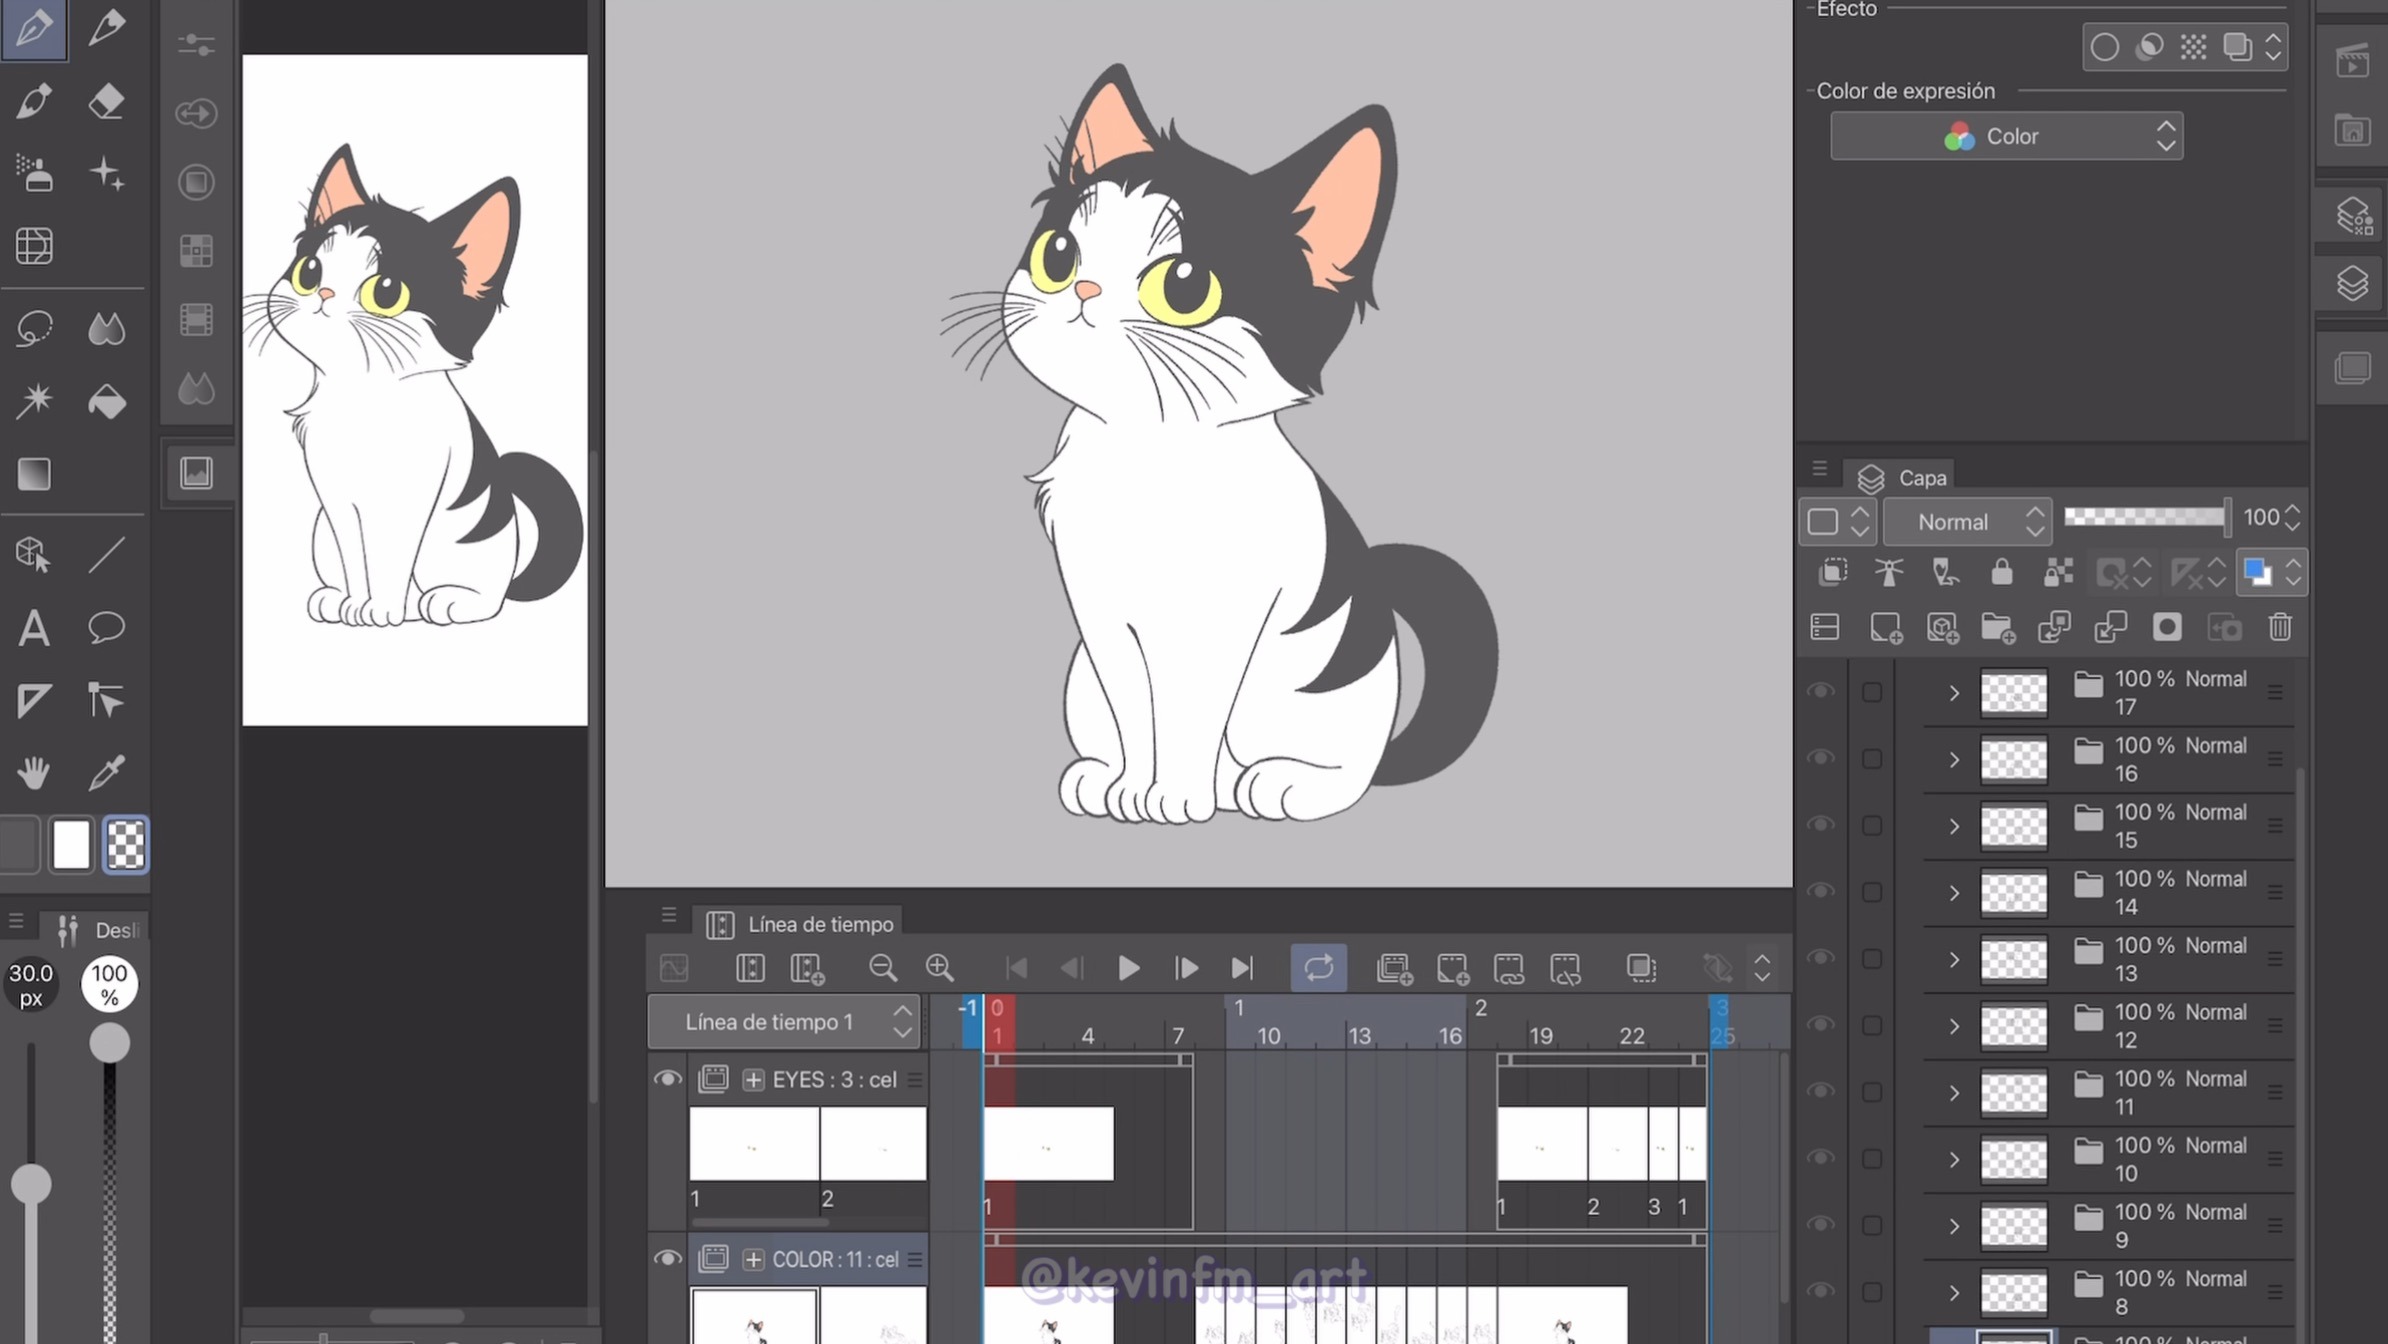Select the Airbrush spray tool
Image resolution: width=2388 pixels, height=1344 pixels.
(x=34, y=174)
